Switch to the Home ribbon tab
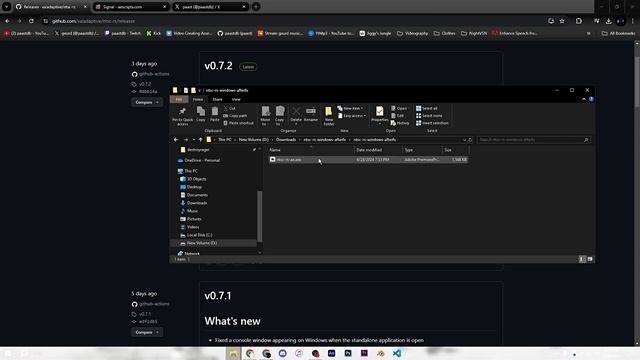The height and width of the screenshot is (360, 640). tap(198, 99)
